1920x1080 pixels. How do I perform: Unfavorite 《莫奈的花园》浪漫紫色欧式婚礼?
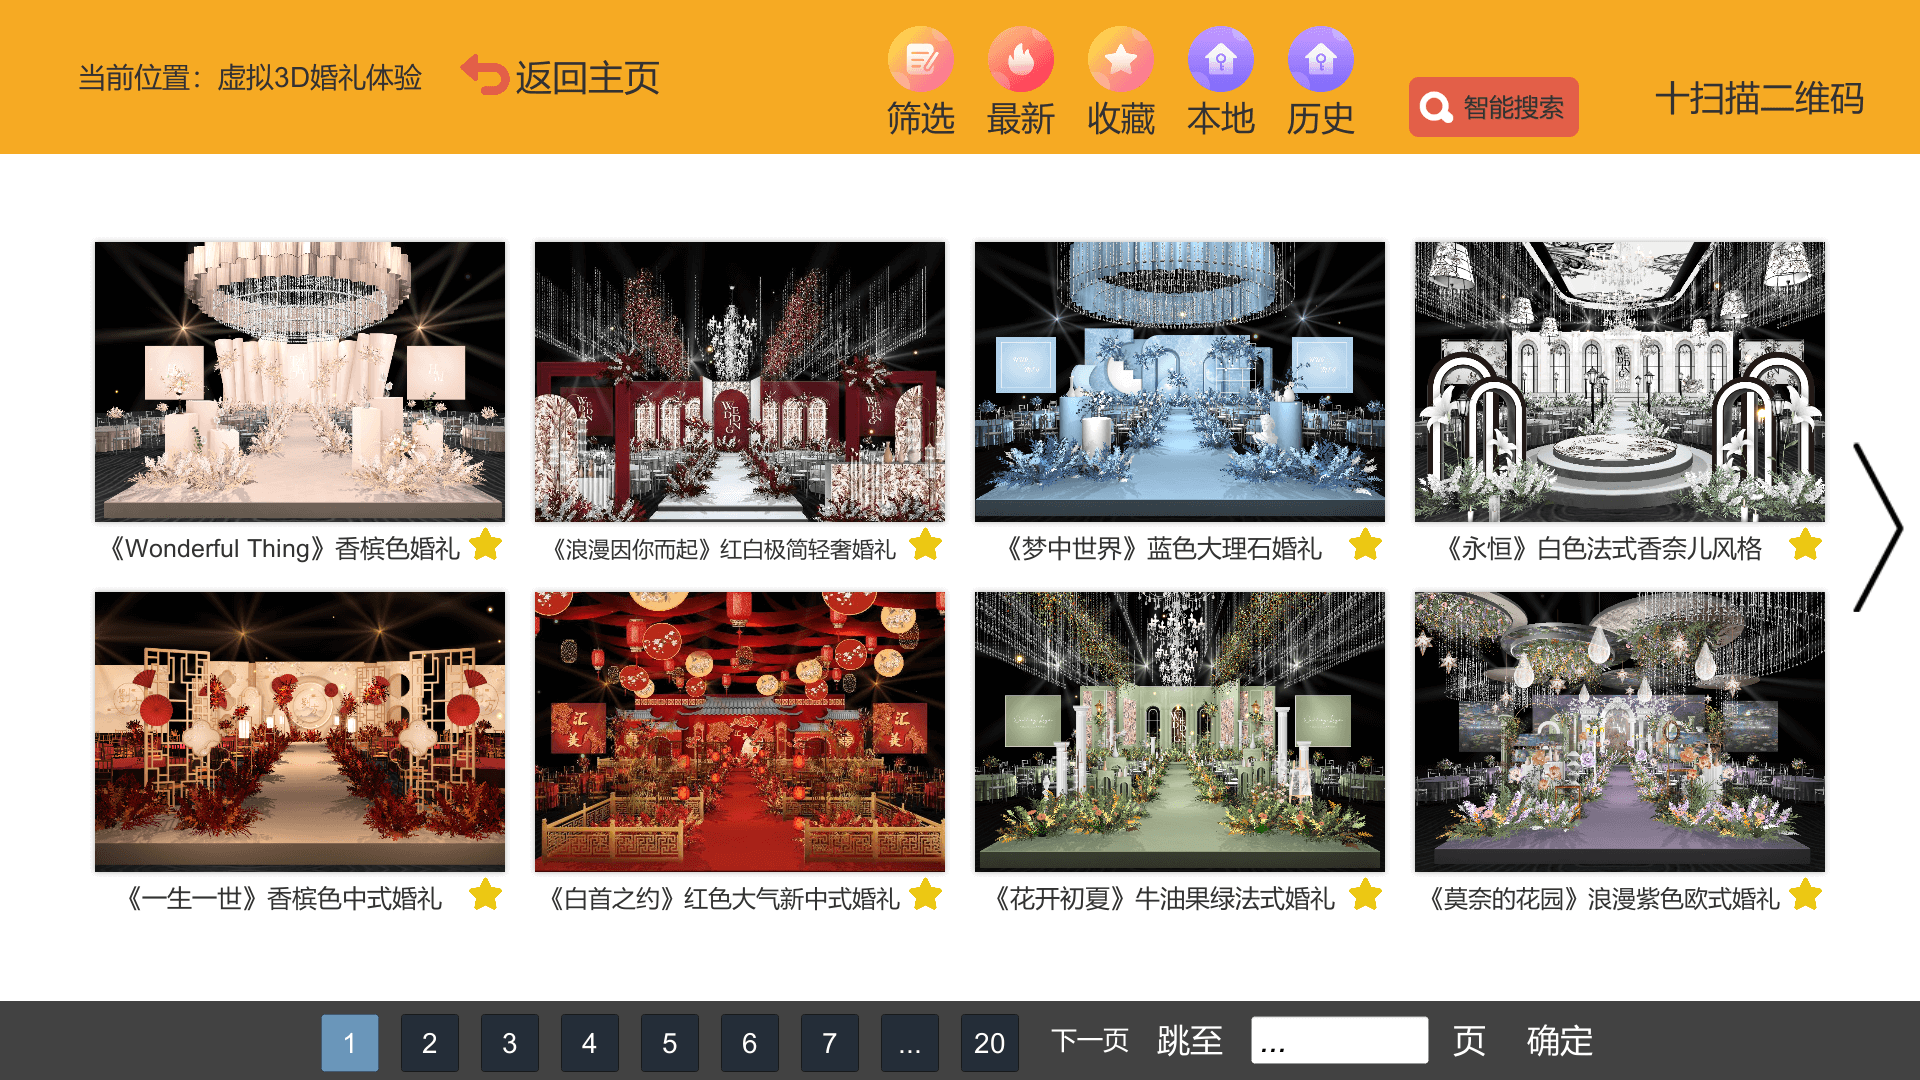coord(1803,895)
